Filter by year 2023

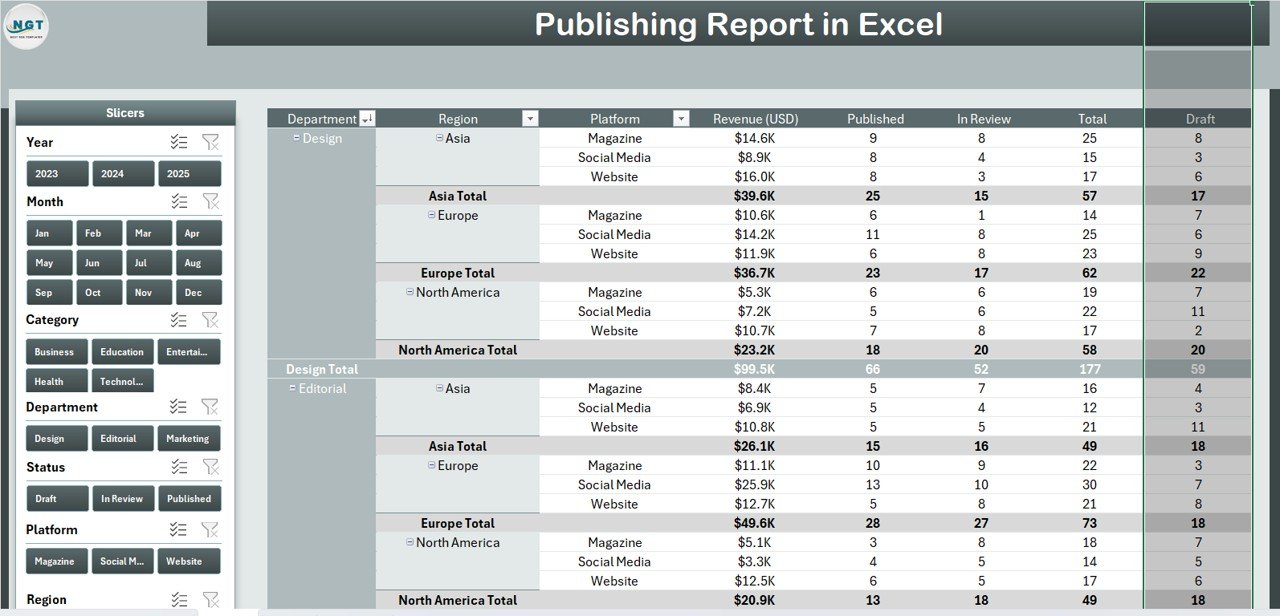(57, 174)
